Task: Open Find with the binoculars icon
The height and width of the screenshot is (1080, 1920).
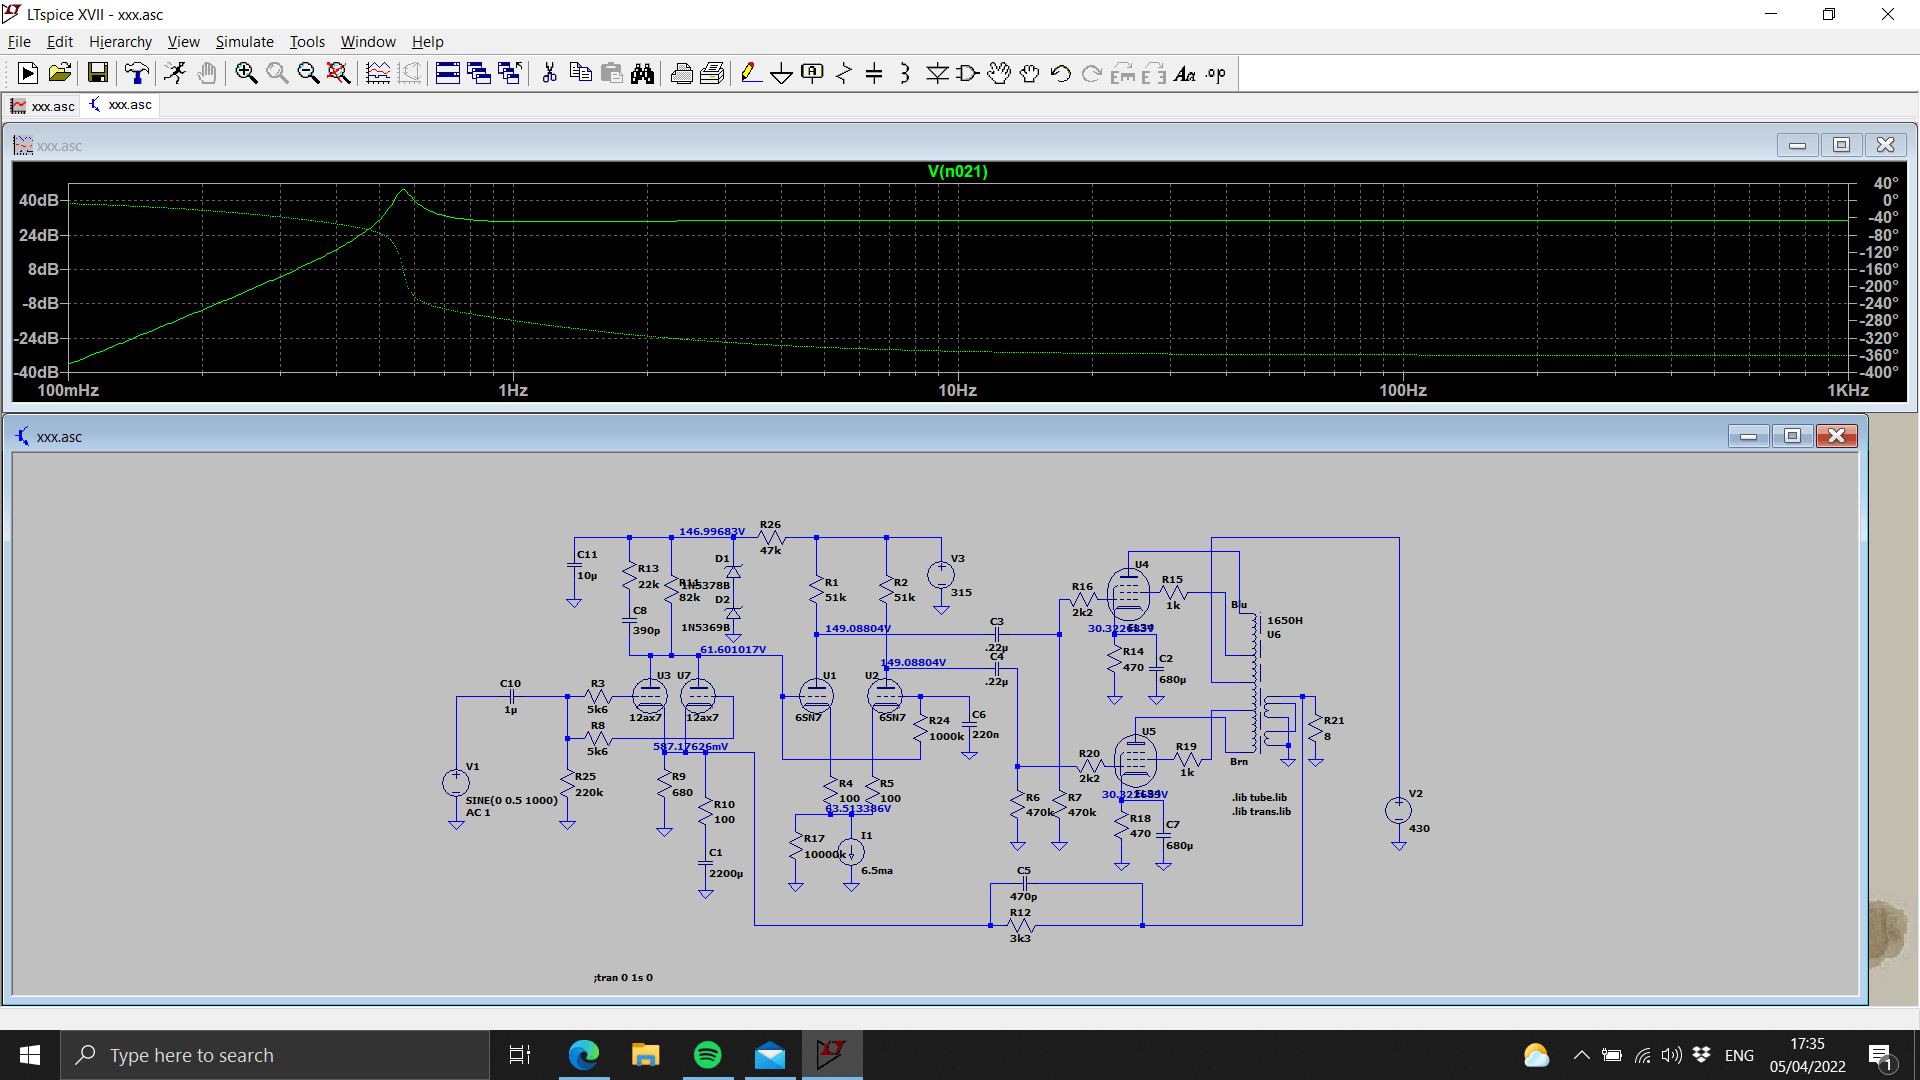Action: [x=643, y=73]
